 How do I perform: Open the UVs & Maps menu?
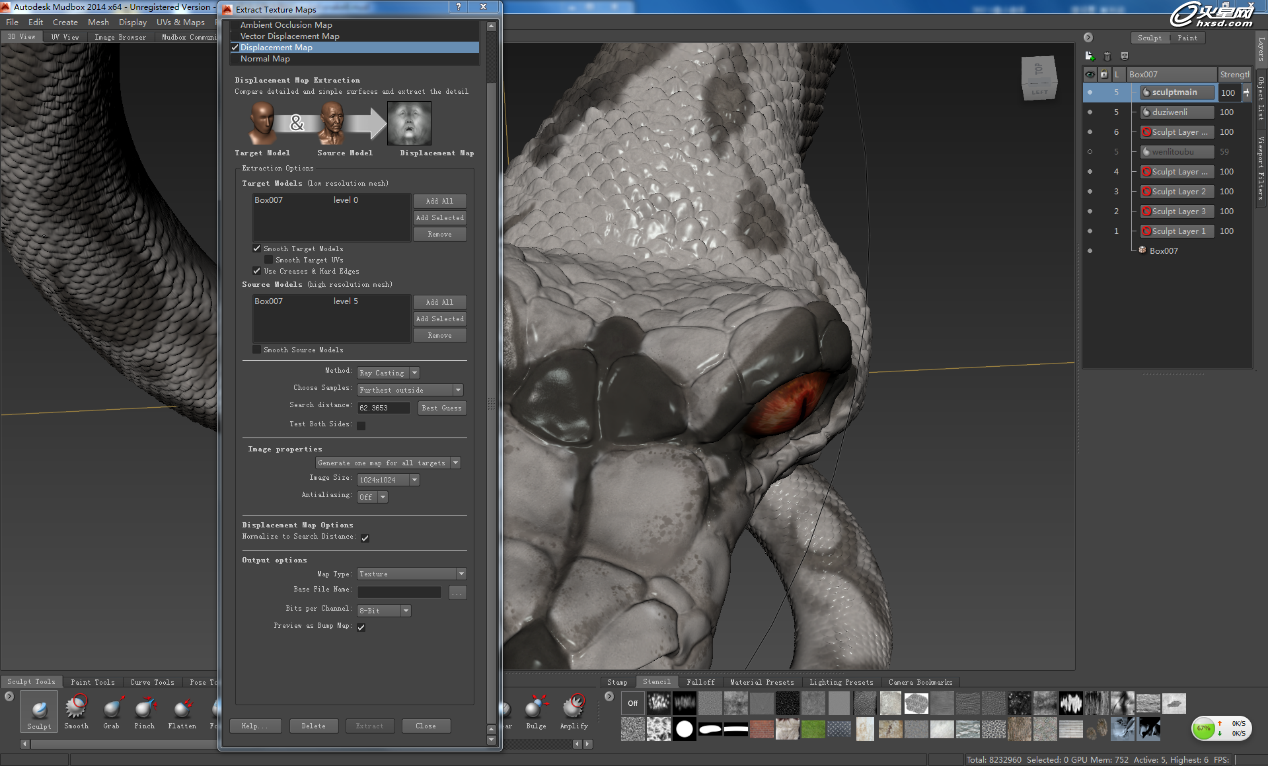[x=181, y=22]
